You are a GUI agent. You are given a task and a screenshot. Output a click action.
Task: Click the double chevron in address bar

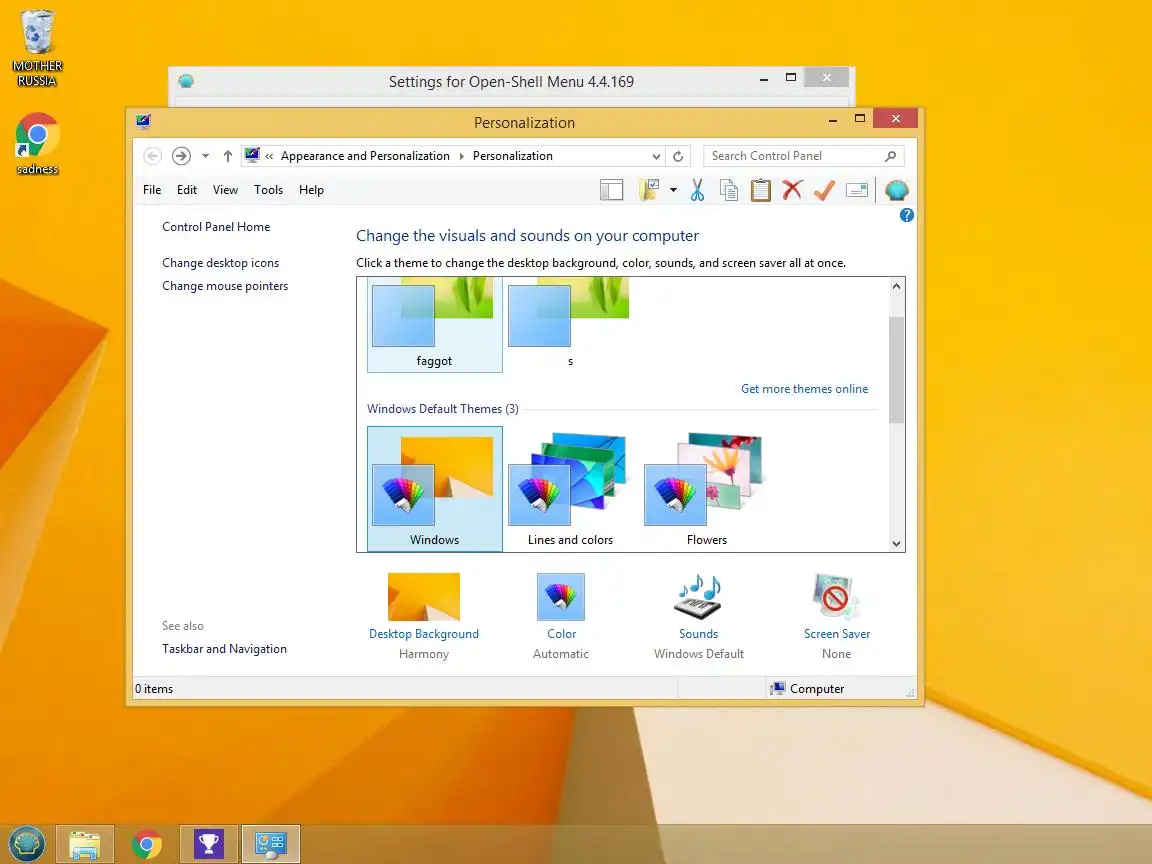click(270, 156)
